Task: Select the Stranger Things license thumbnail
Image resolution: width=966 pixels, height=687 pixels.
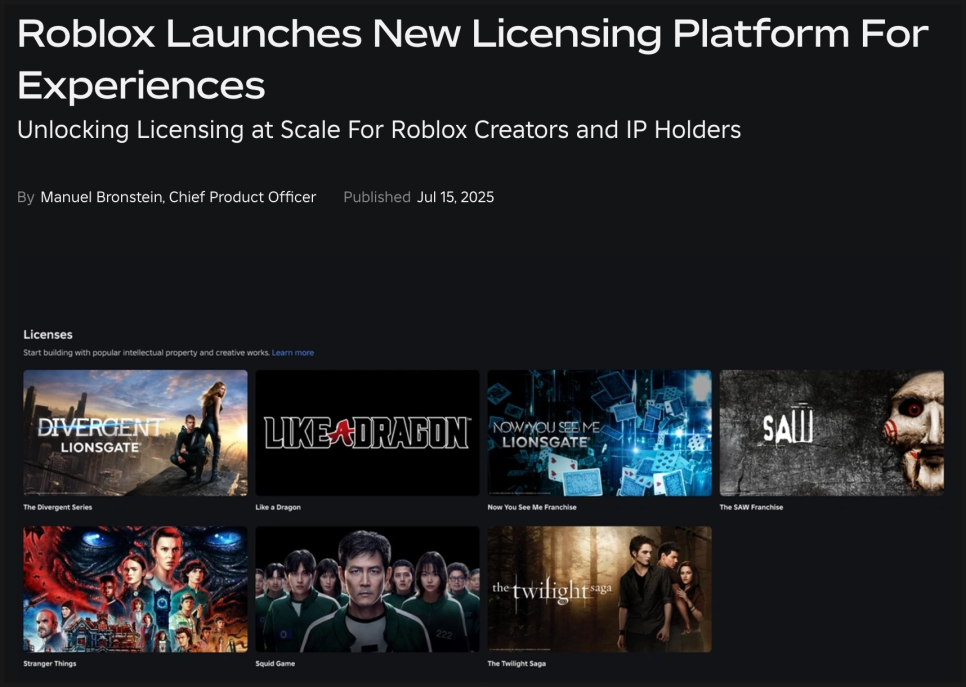Action: click(x=136, y=589)
